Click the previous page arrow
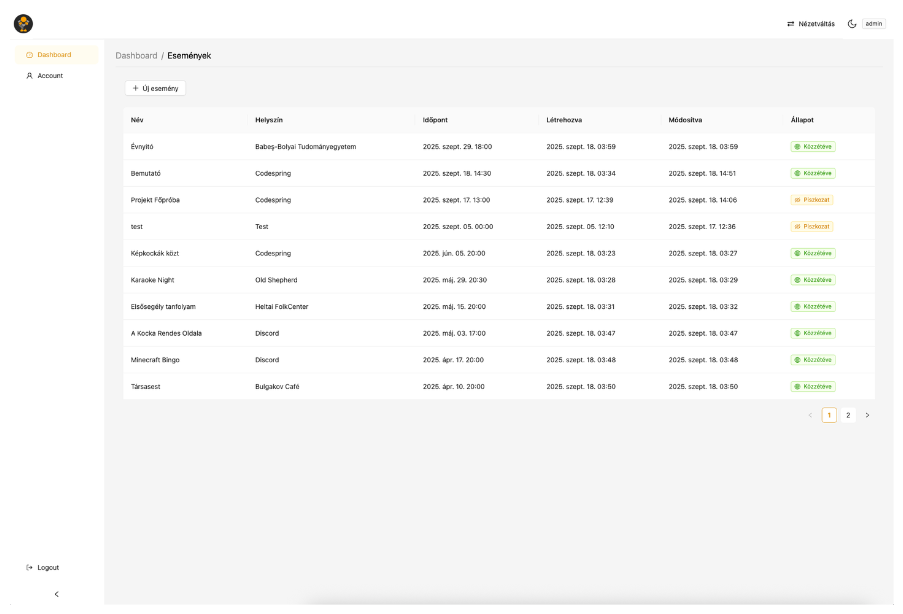903x614 pixels. tap(810, 415)
